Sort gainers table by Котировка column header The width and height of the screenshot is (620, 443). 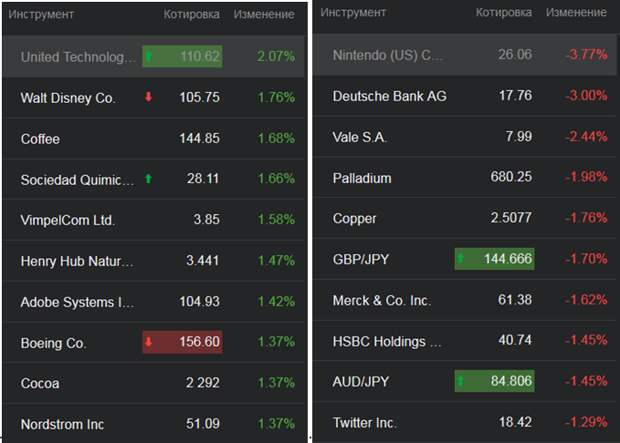(192, 15)
